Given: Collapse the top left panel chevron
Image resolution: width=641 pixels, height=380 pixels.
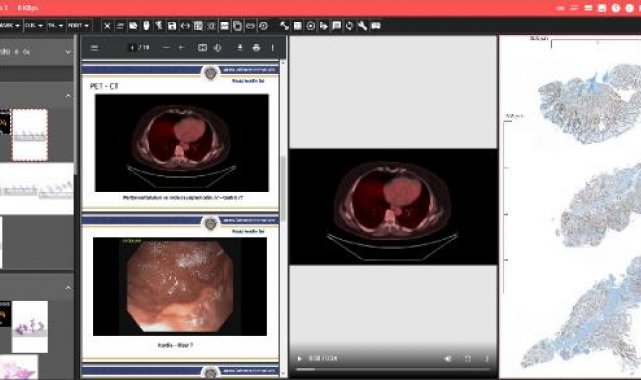Looking at the screenshot, I should coord(68,52).
